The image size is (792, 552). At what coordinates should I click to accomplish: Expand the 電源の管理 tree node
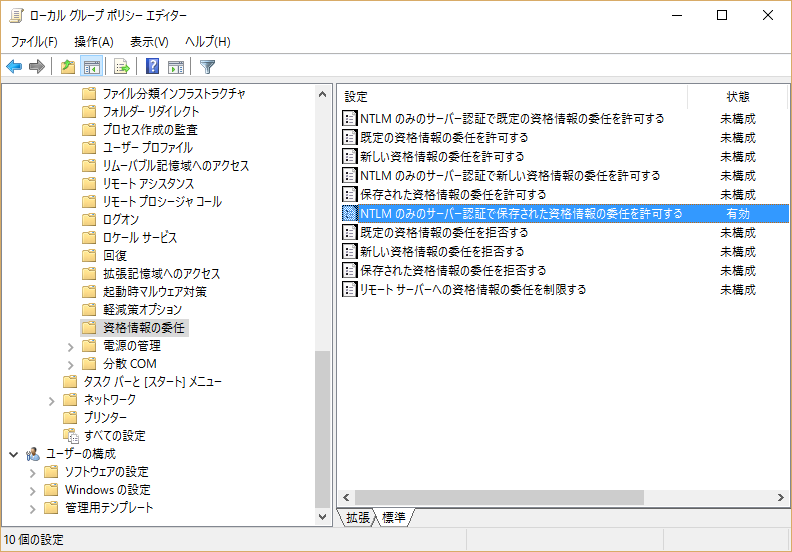[70, 346]
